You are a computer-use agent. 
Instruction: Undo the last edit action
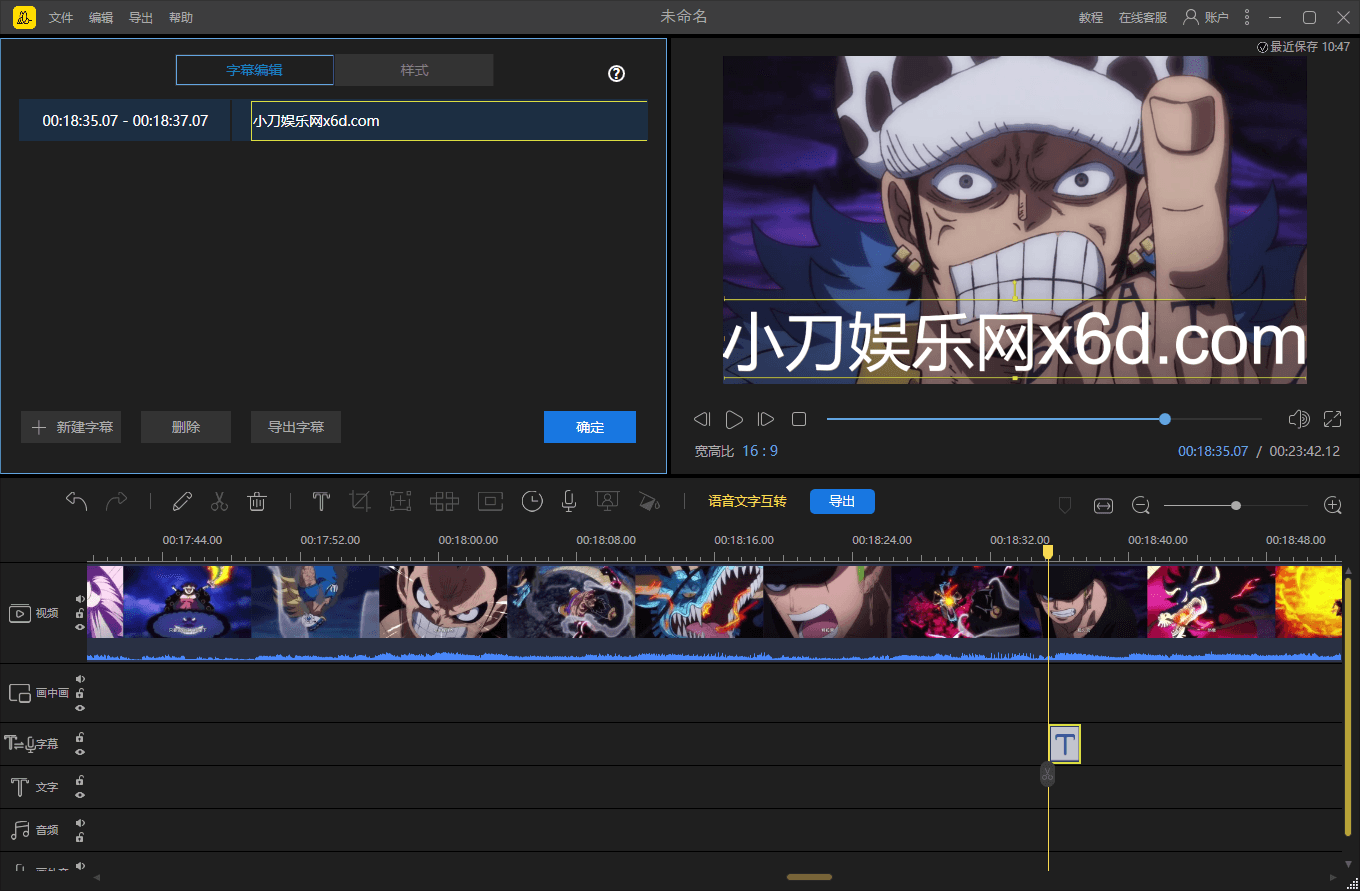(77, 501)
